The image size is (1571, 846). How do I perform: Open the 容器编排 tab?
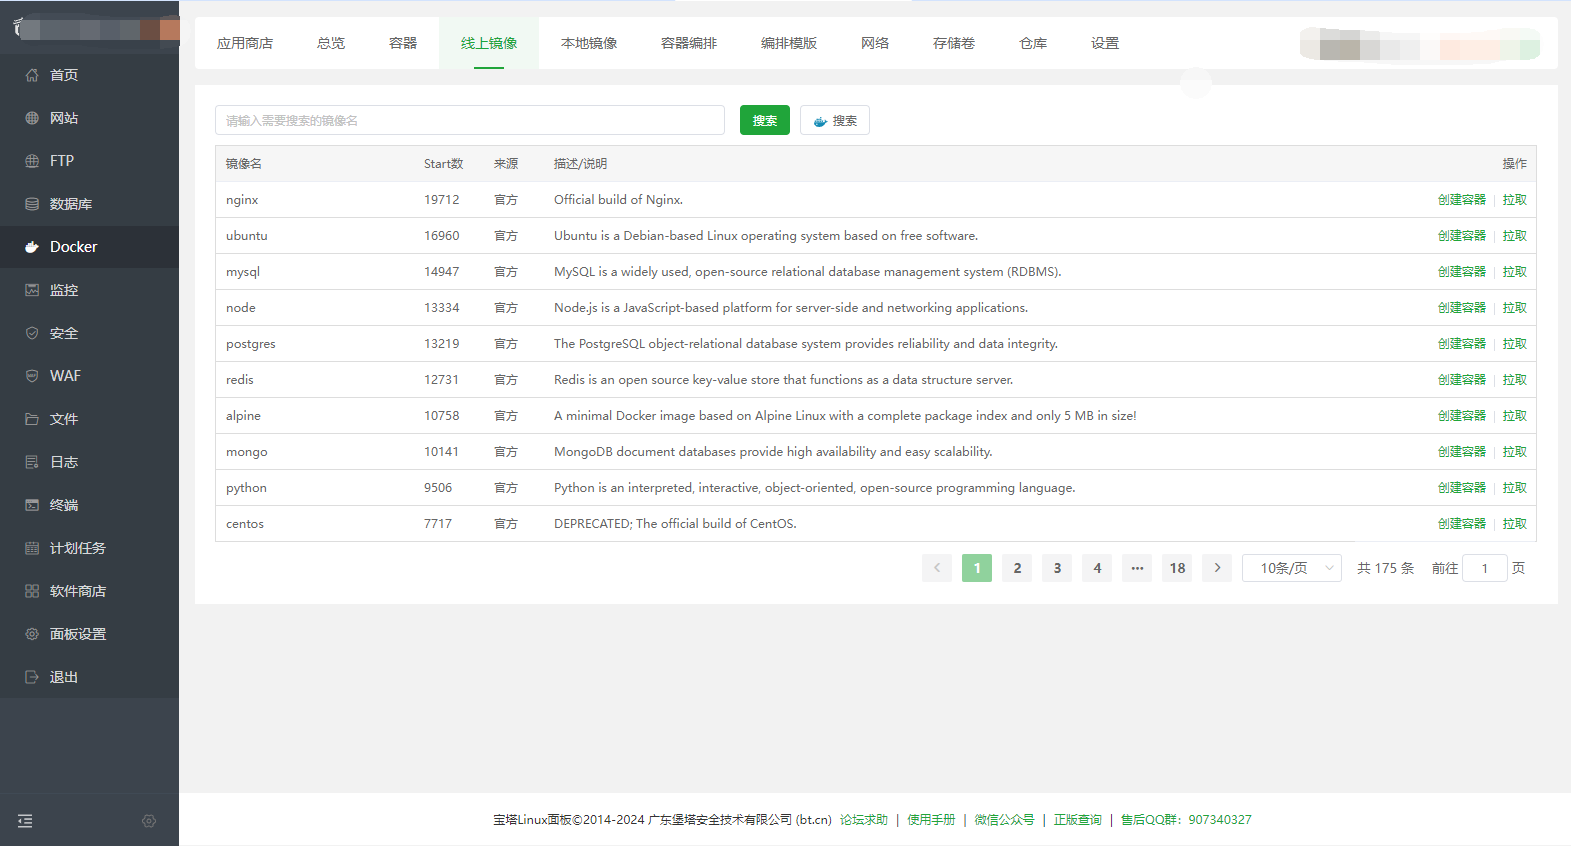[x=689, y=43]
